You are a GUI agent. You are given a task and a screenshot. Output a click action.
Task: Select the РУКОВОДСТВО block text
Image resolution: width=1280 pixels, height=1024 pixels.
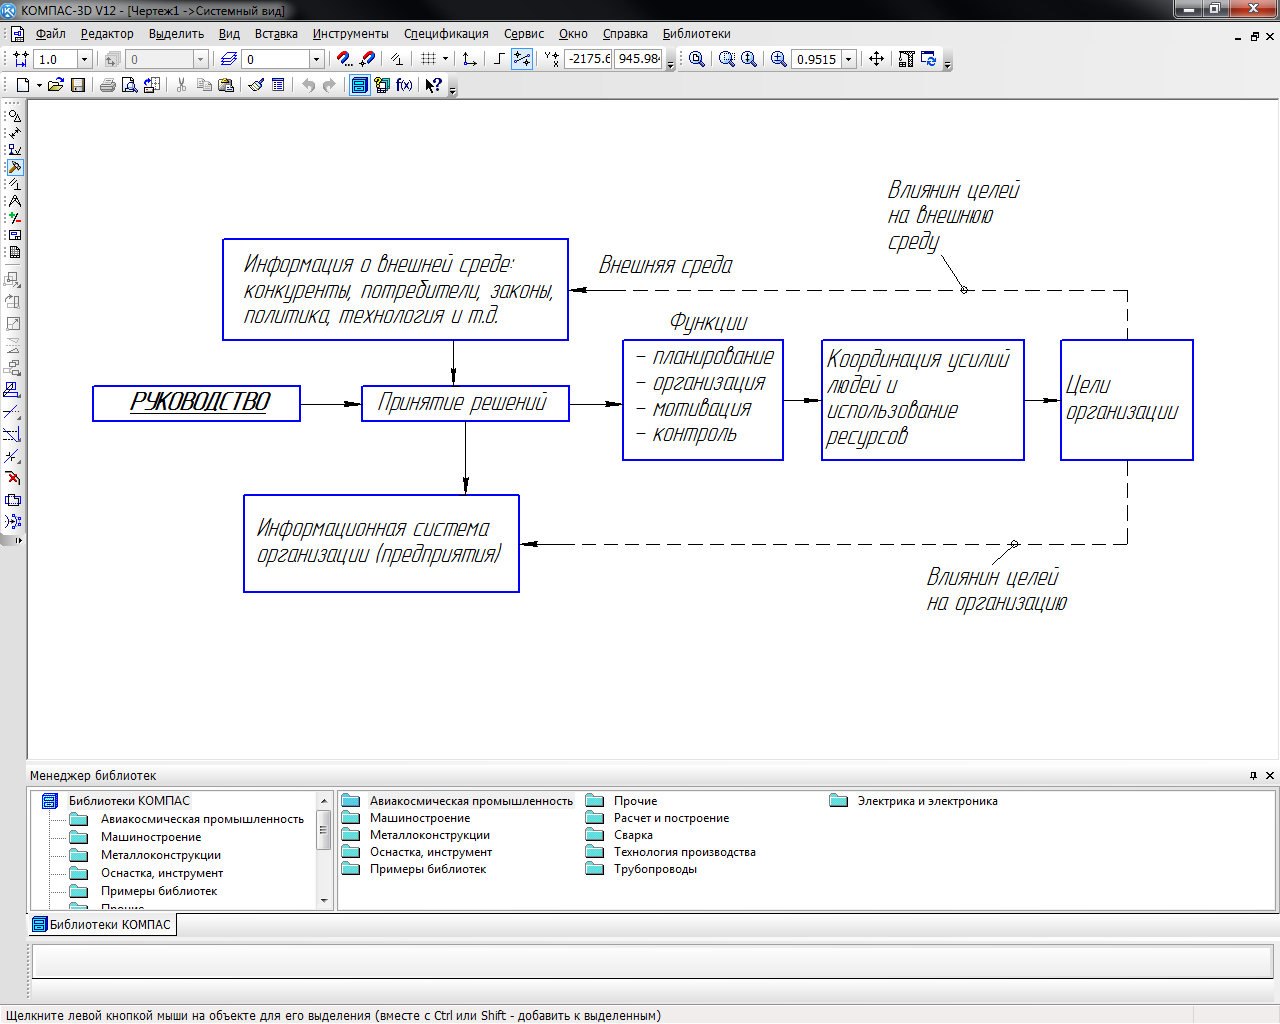(x=200, y=402)
